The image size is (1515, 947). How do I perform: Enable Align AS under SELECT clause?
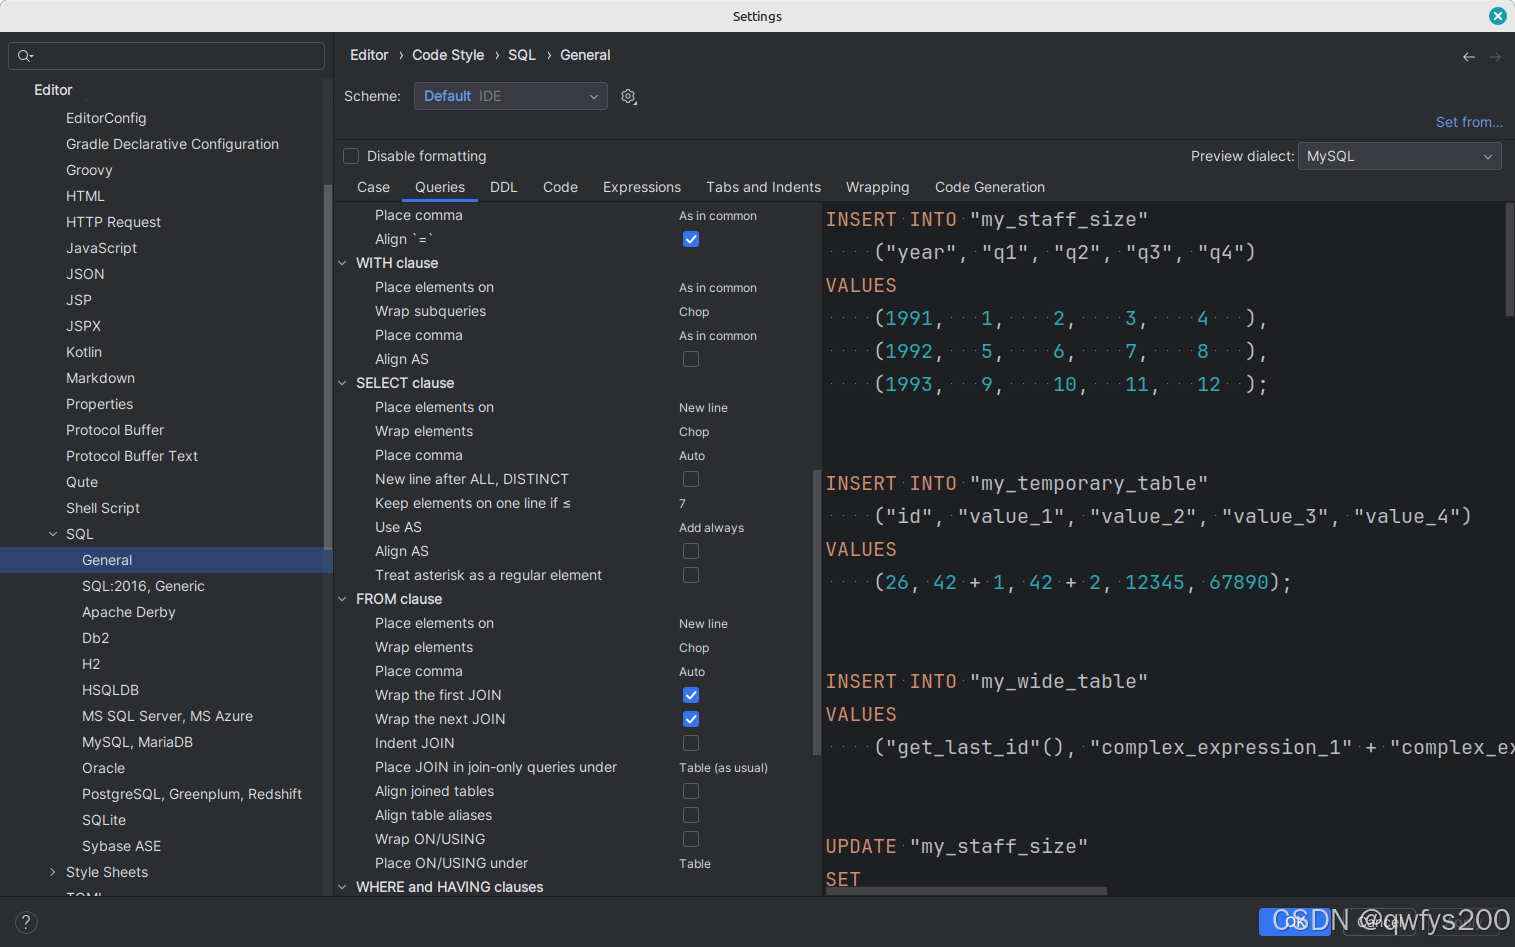click(x=691, y=551)
